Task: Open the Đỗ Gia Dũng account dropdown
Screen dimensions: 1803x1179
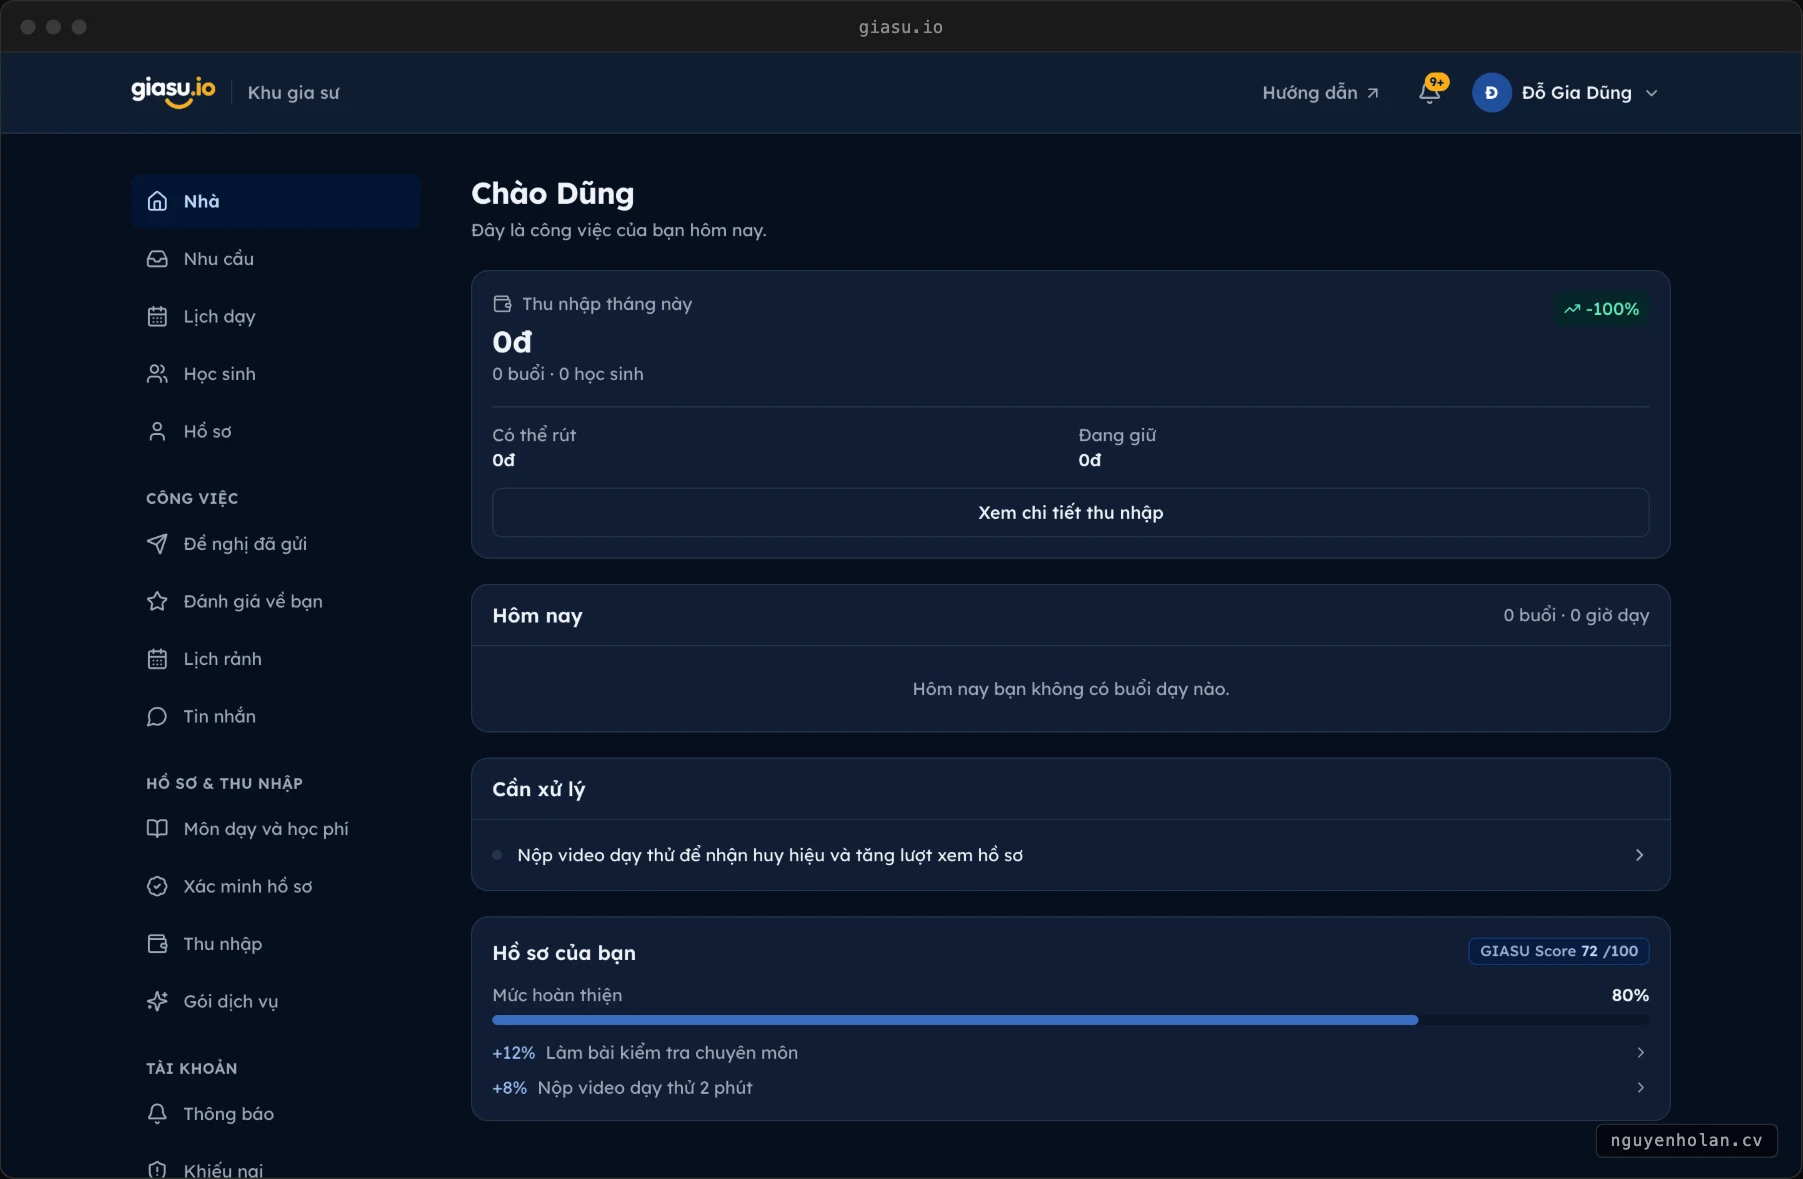Action: [x=1566, y=93]
